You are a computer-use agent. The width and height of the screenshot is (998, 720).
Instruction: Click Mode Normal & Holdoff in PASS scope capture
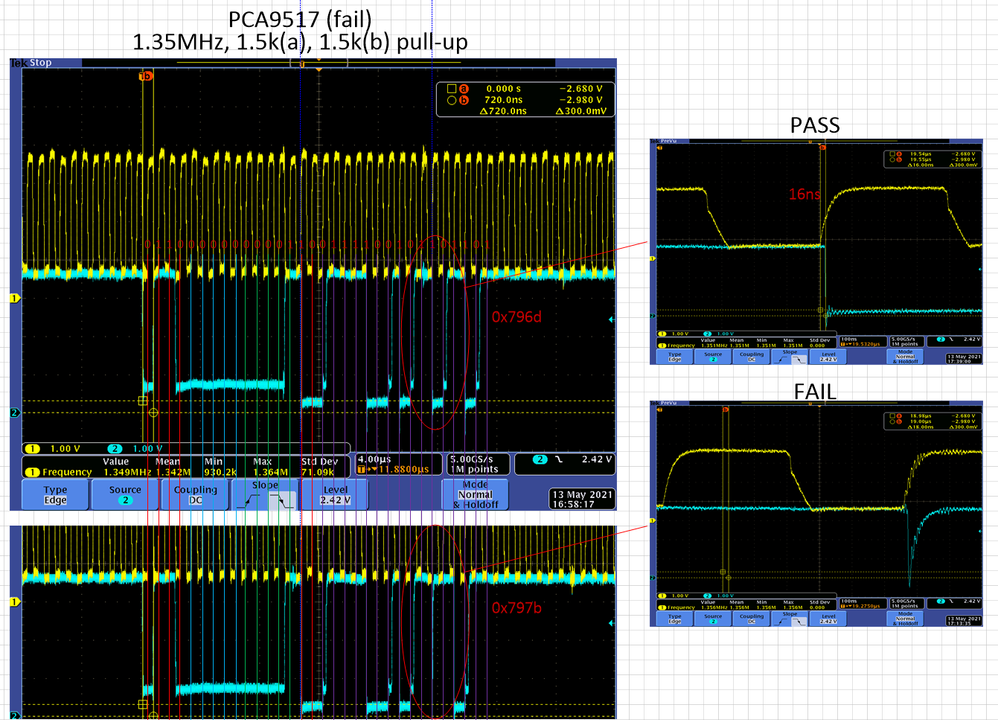[x=905, y=356]
